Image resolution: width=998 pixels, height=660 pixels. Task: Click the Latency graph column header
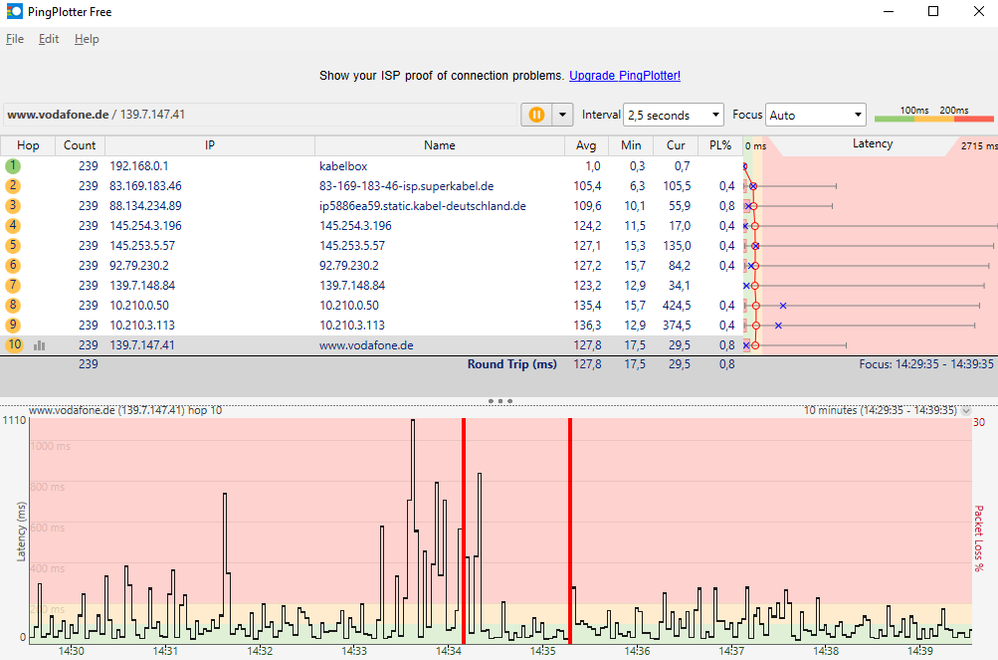point(872,144)
